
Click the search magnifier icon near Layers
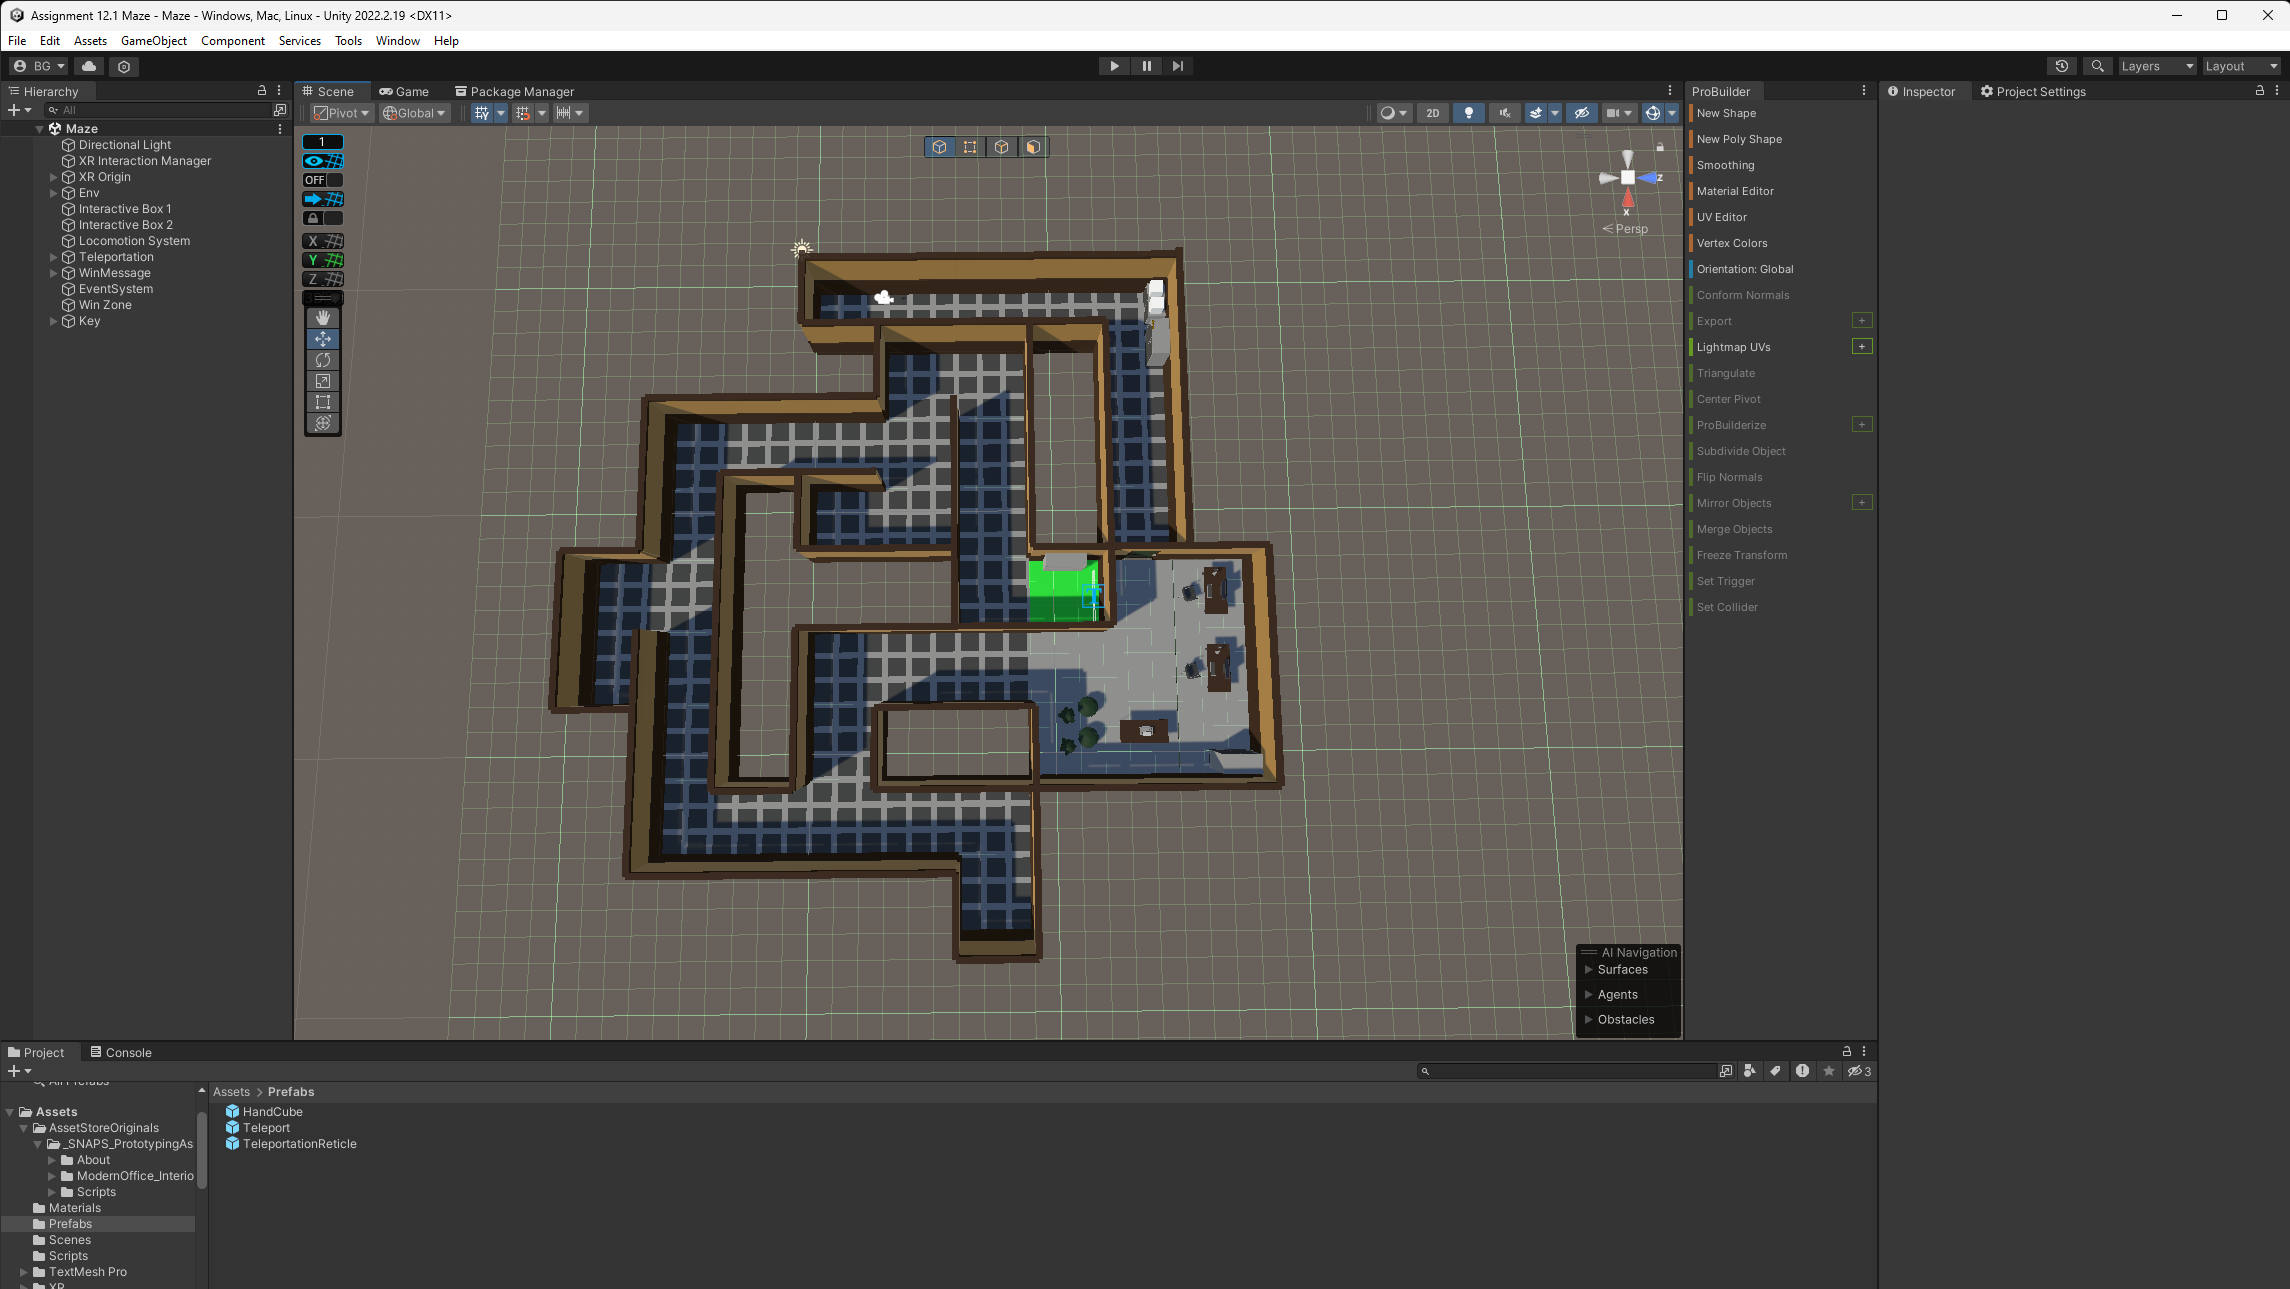tap(2097, 65)
